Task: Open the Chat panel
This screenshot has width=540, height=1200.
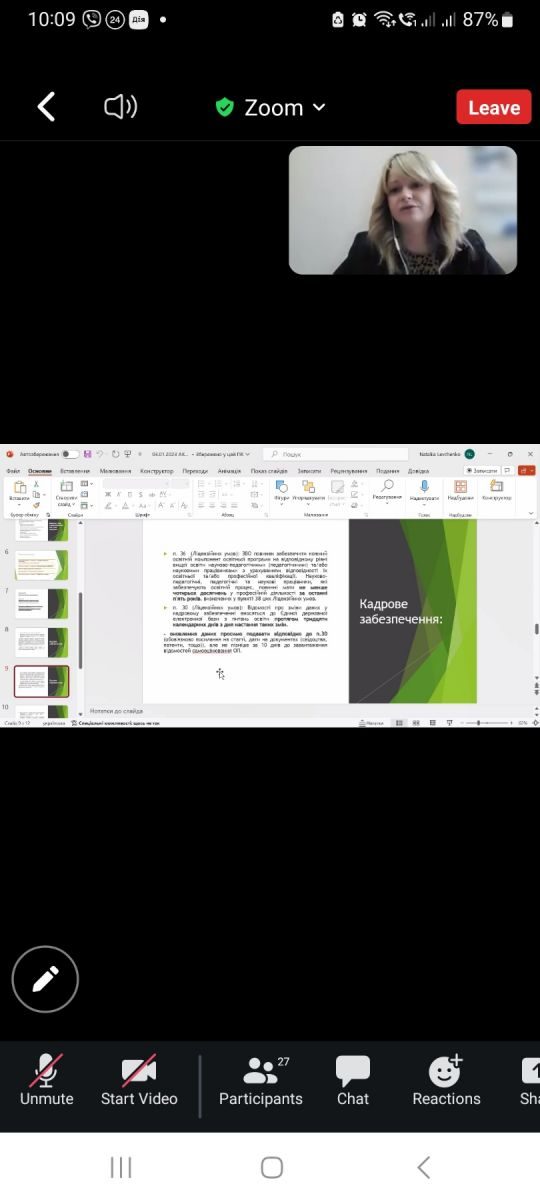Action: 353,1081
